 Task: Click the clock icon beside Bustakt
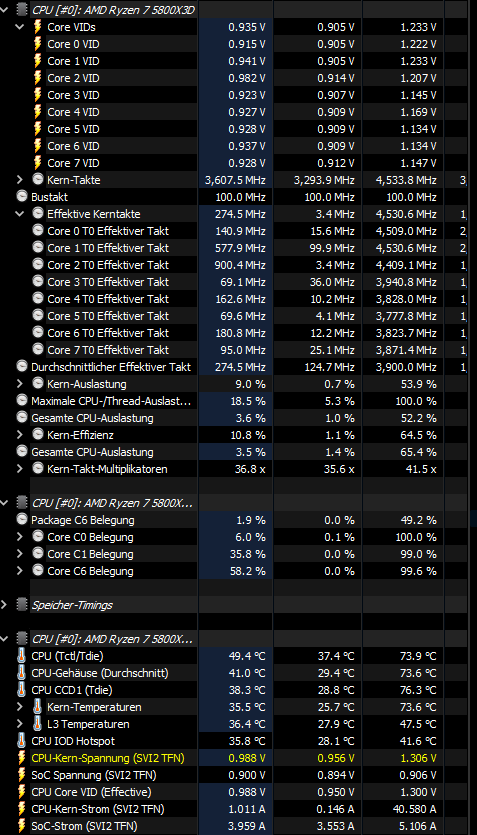pyautogui.click(x=22, y=197)
